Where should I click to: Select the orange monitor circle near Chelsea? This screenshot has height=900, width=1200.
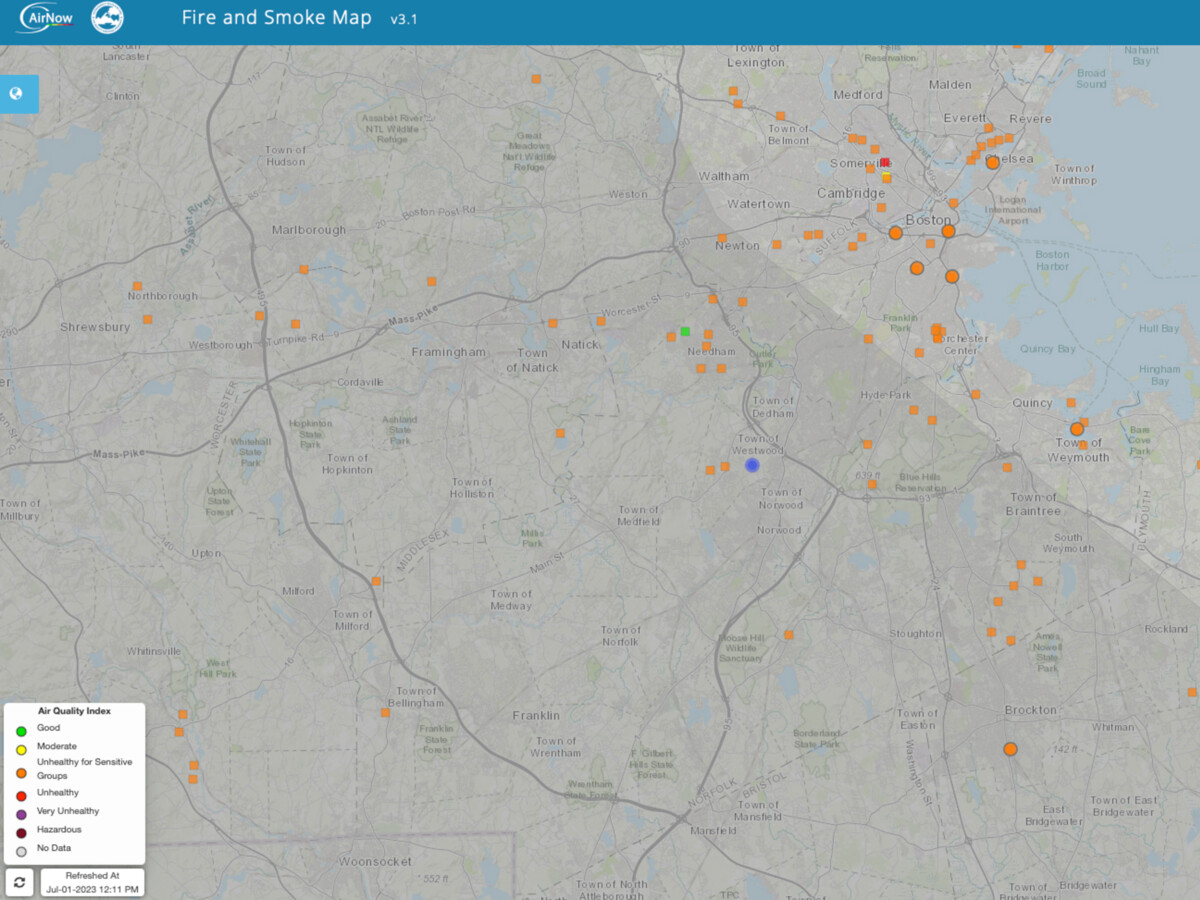(992, 162)
